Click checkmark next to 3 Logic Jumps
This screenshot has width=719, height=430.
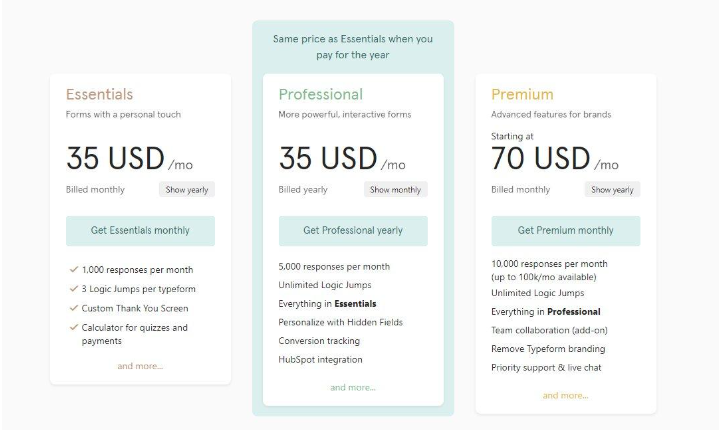pos(73,289)
